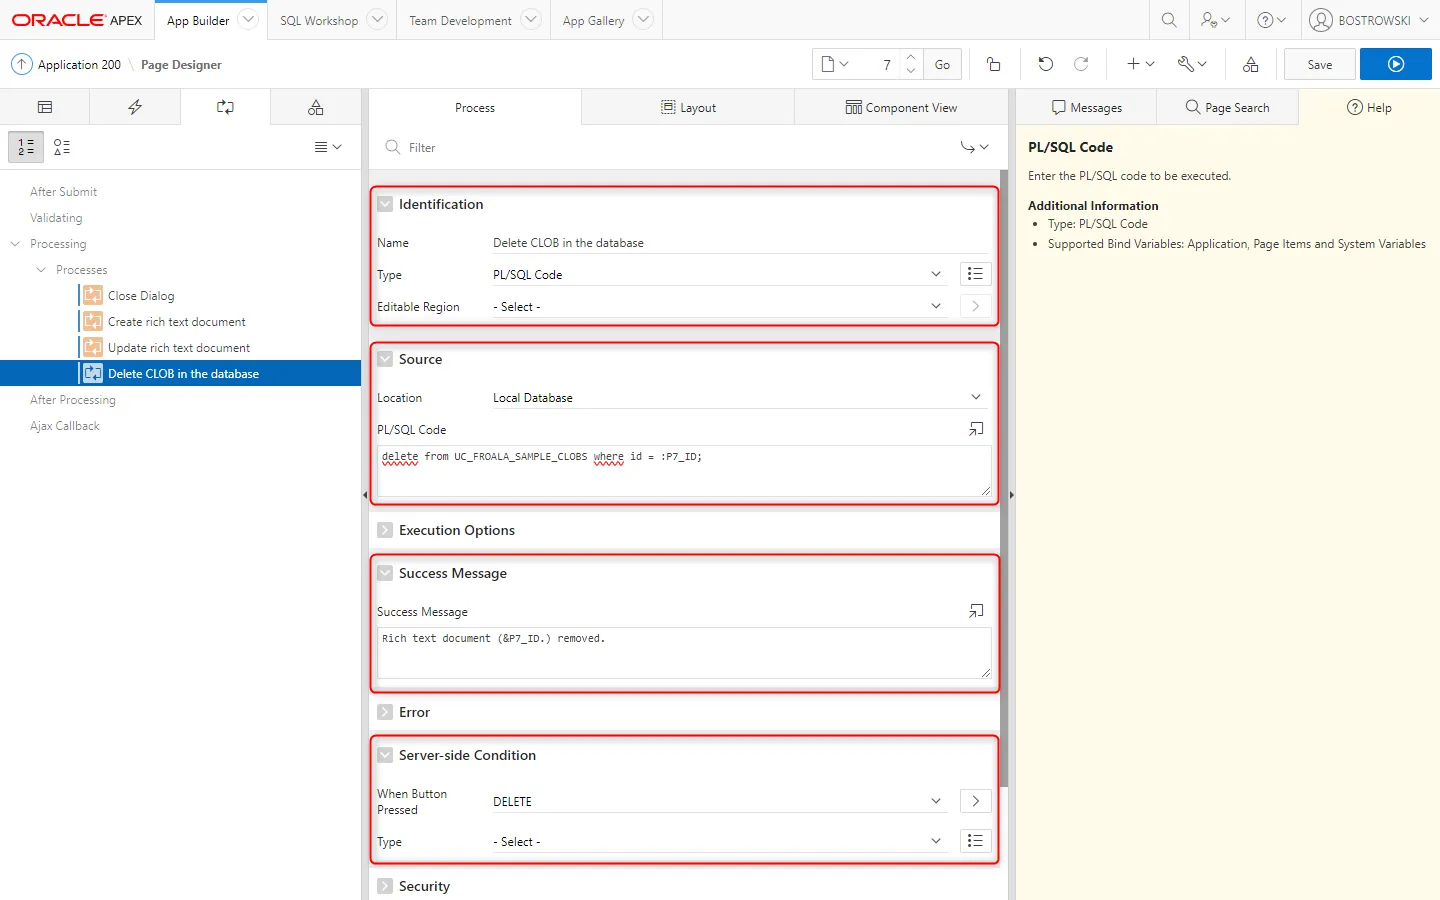The image size is (1440, 900).
Task: Open the Location dropdown
Action: [x=736, y=397]
